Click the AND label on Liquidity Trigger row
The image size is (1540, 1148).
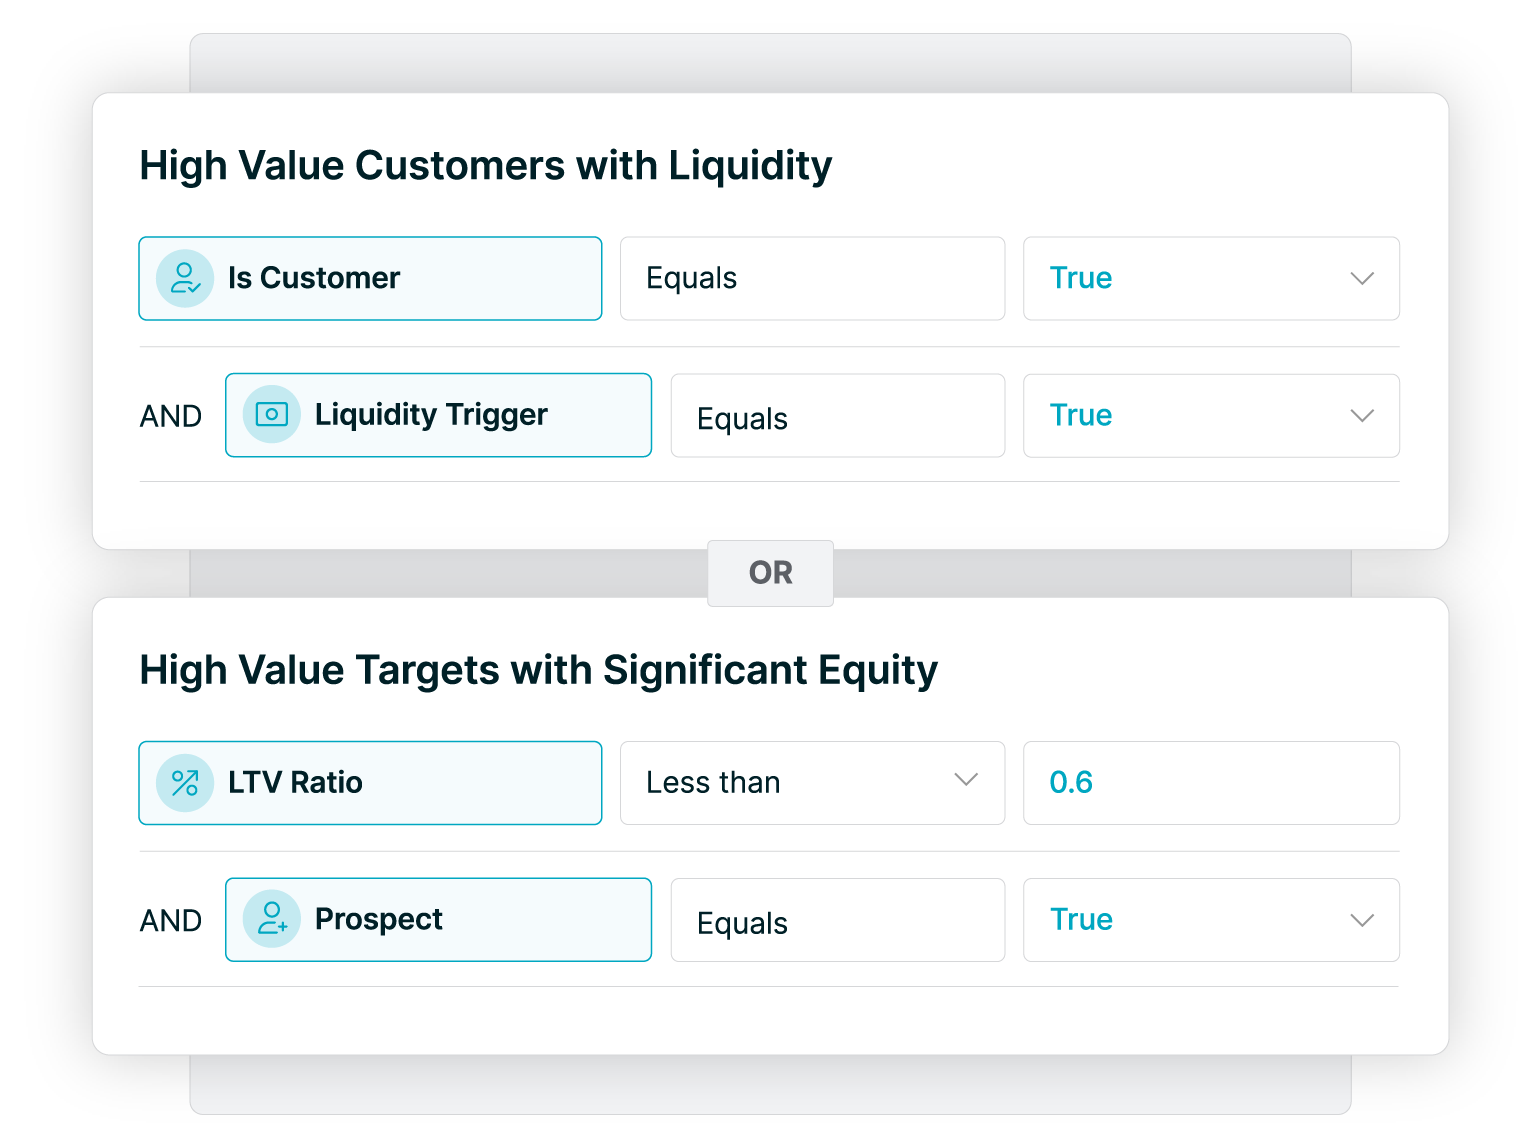170,415
